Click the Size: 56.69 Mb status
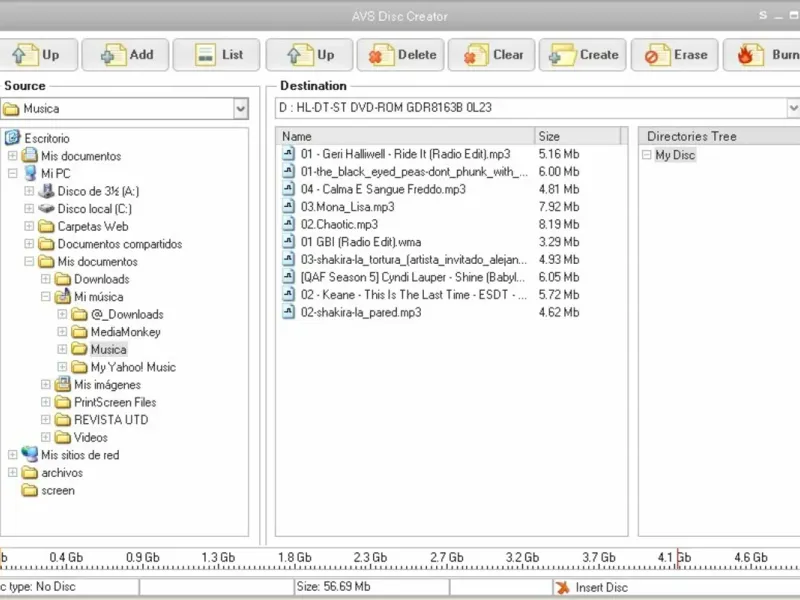This screenshot has width=800, height=600. coord(333,587)
